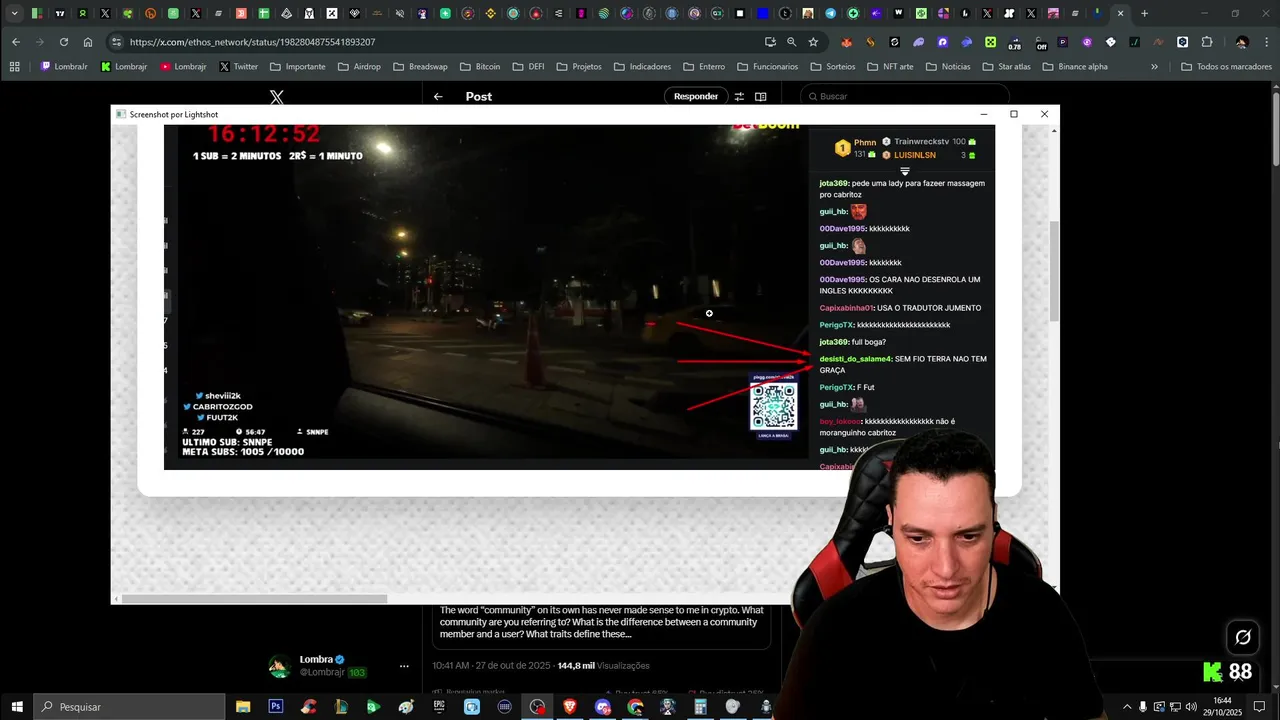Open Chrome from the taskbar
The height and width of the screenshot is (720, 1280).
[635, 706]
